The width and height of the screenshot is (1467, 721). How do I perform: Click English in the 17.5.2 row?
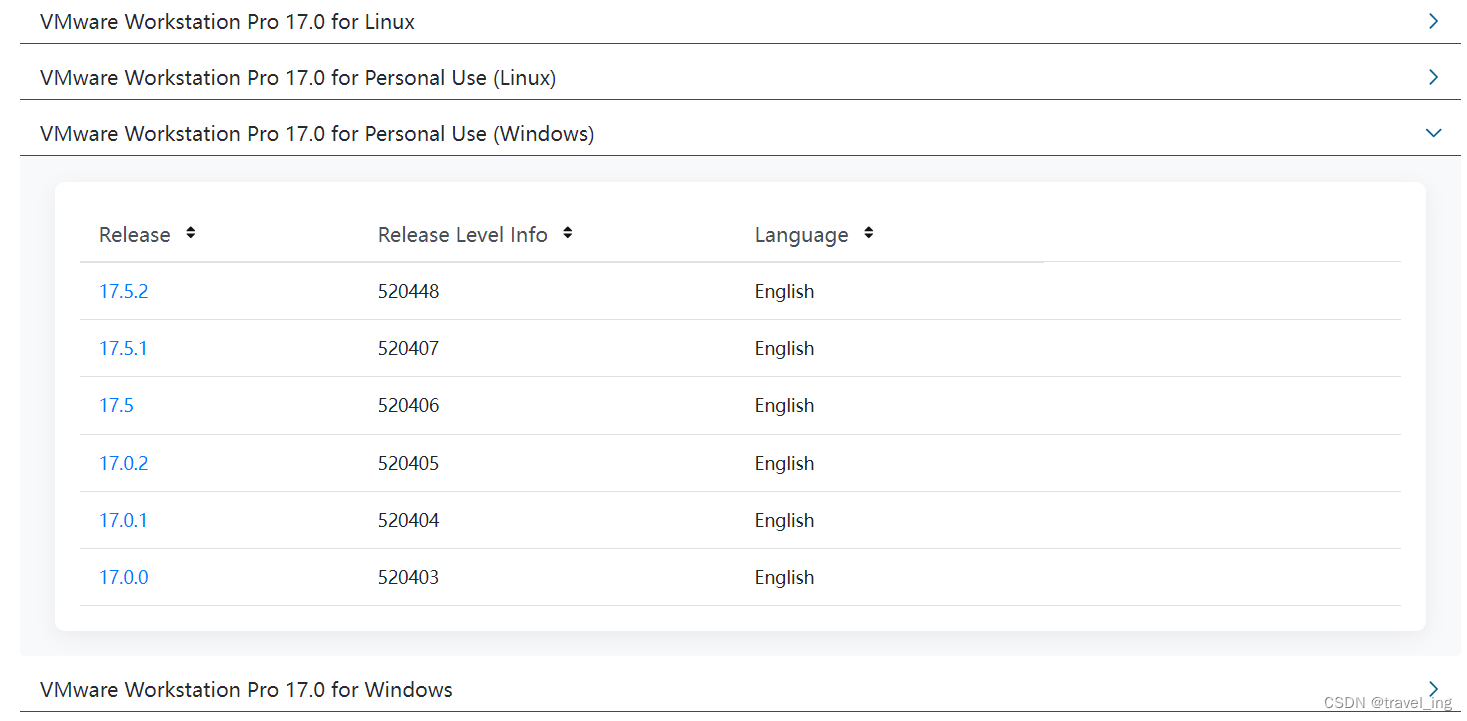point(784,291)
